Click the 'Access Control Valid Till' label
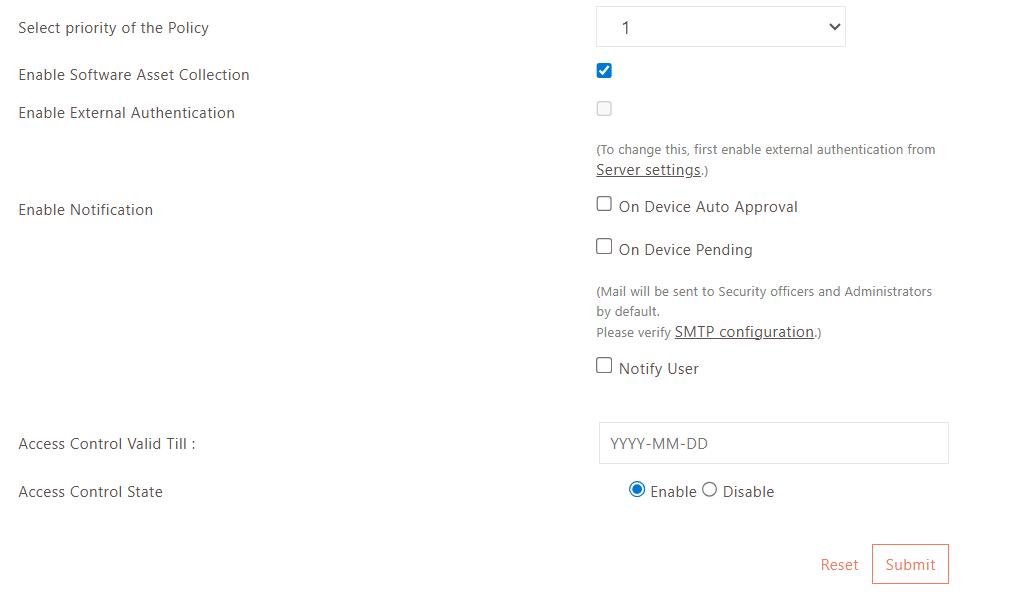Image resolution: width=1033 pixels, height=604 pixels. [x=107, y=444]
